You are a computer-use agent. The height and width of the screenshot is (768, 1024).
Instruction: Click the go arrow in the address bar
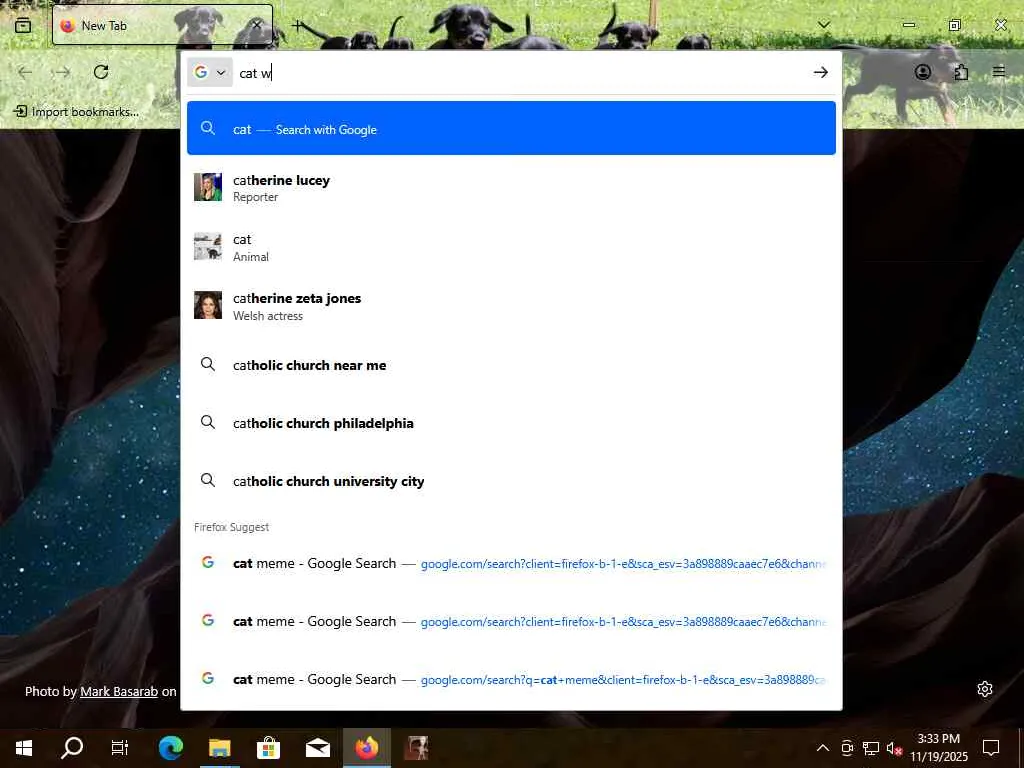[821, 72]
